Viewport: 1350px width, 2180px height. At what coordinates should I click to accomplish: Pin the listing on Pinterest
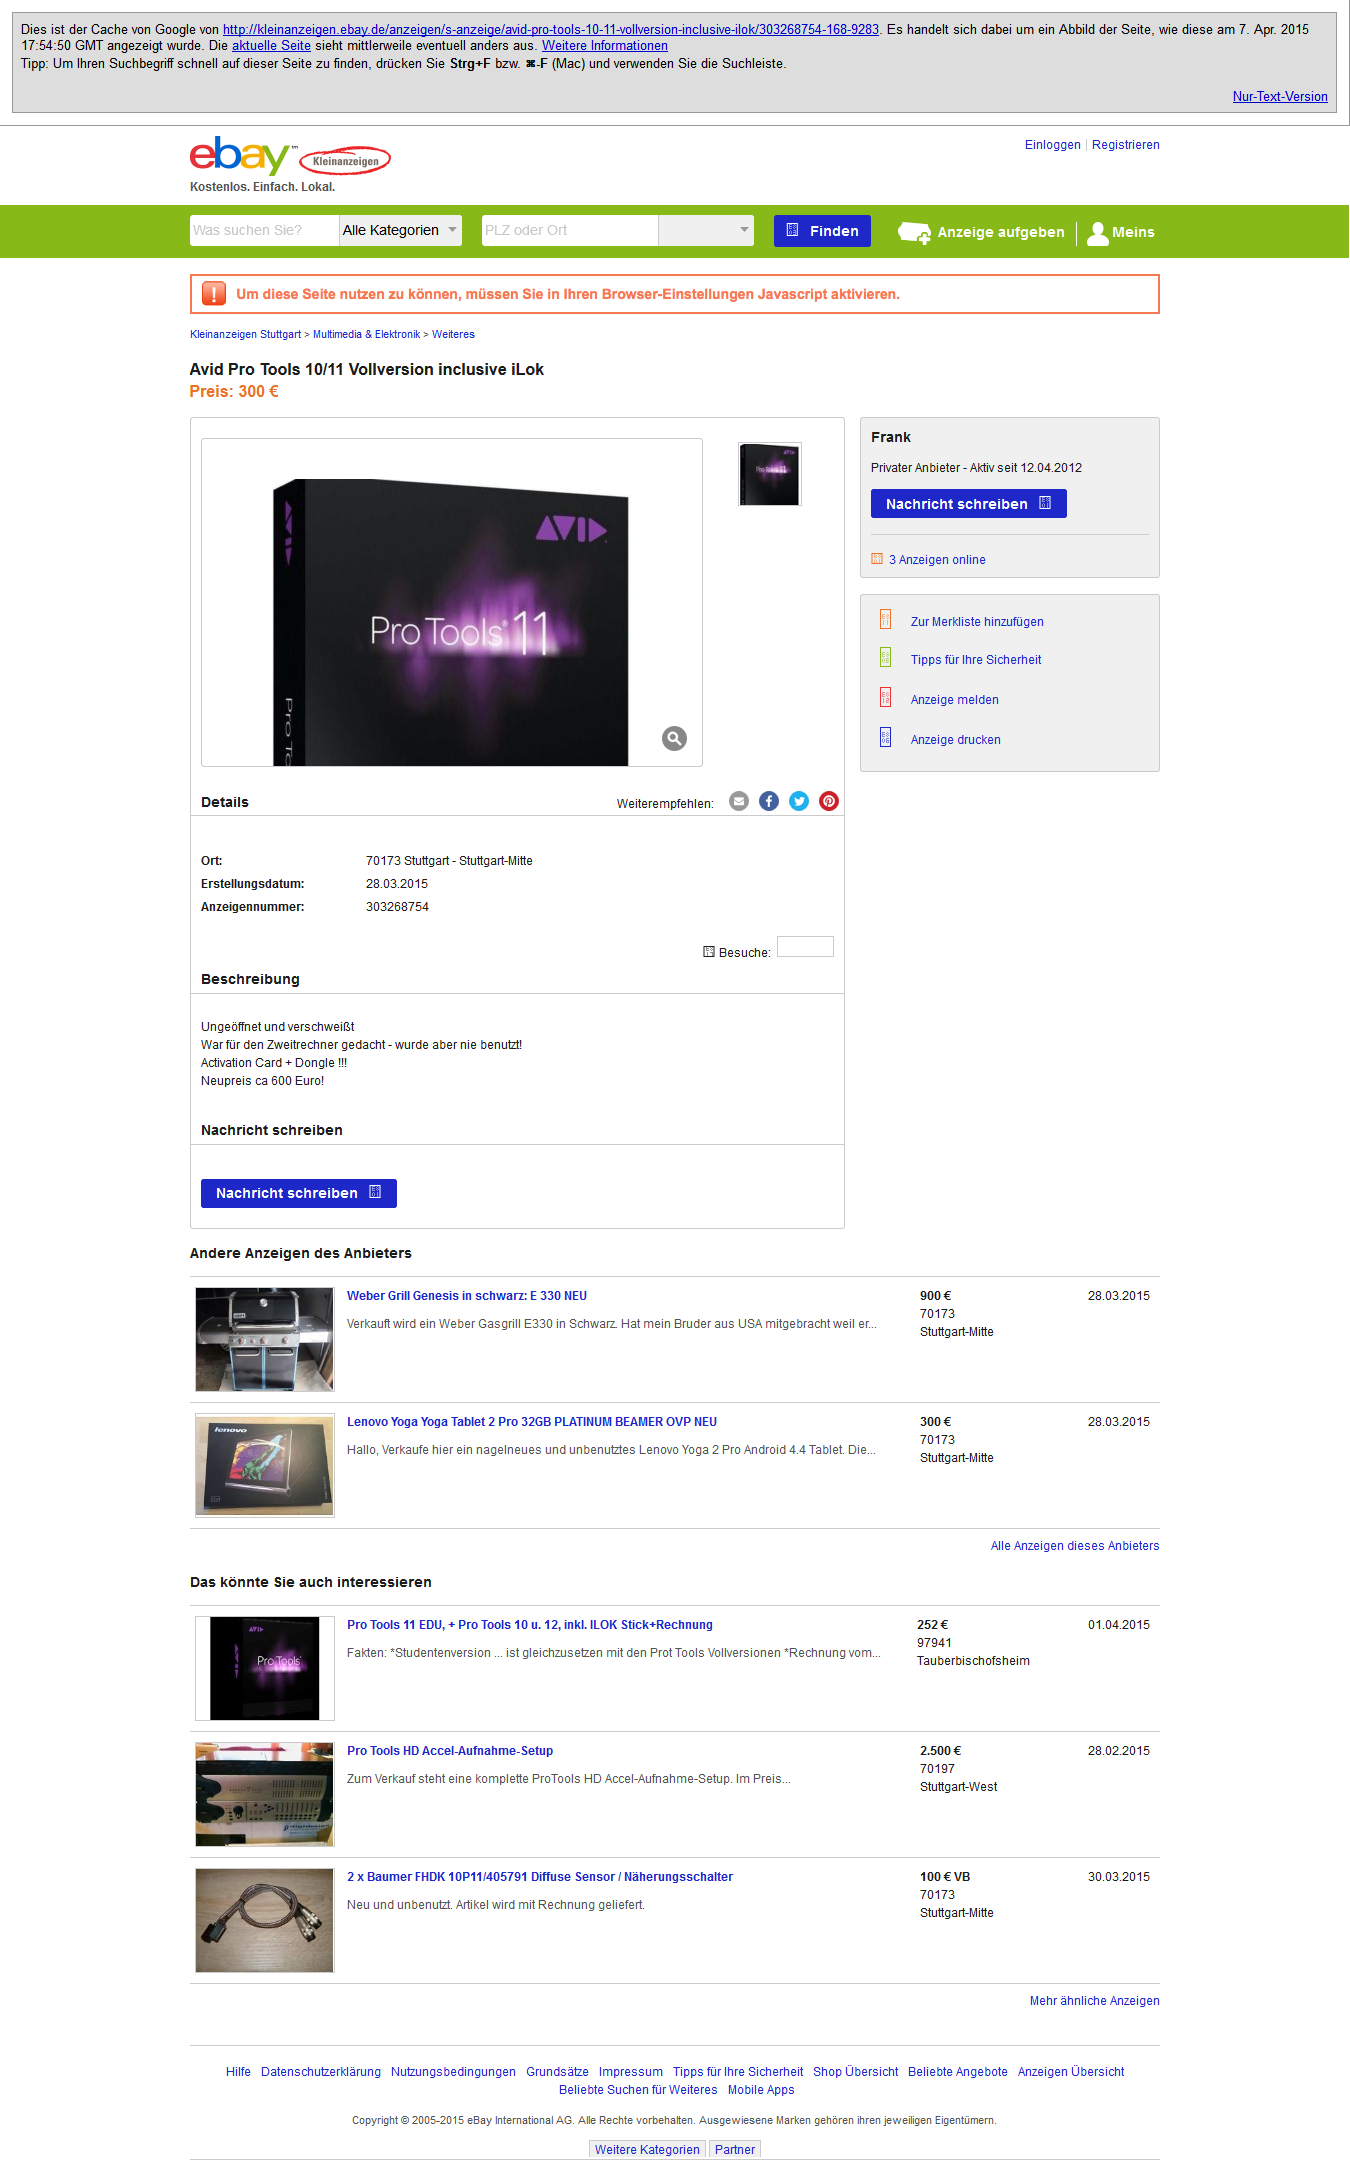pos(829,801)
